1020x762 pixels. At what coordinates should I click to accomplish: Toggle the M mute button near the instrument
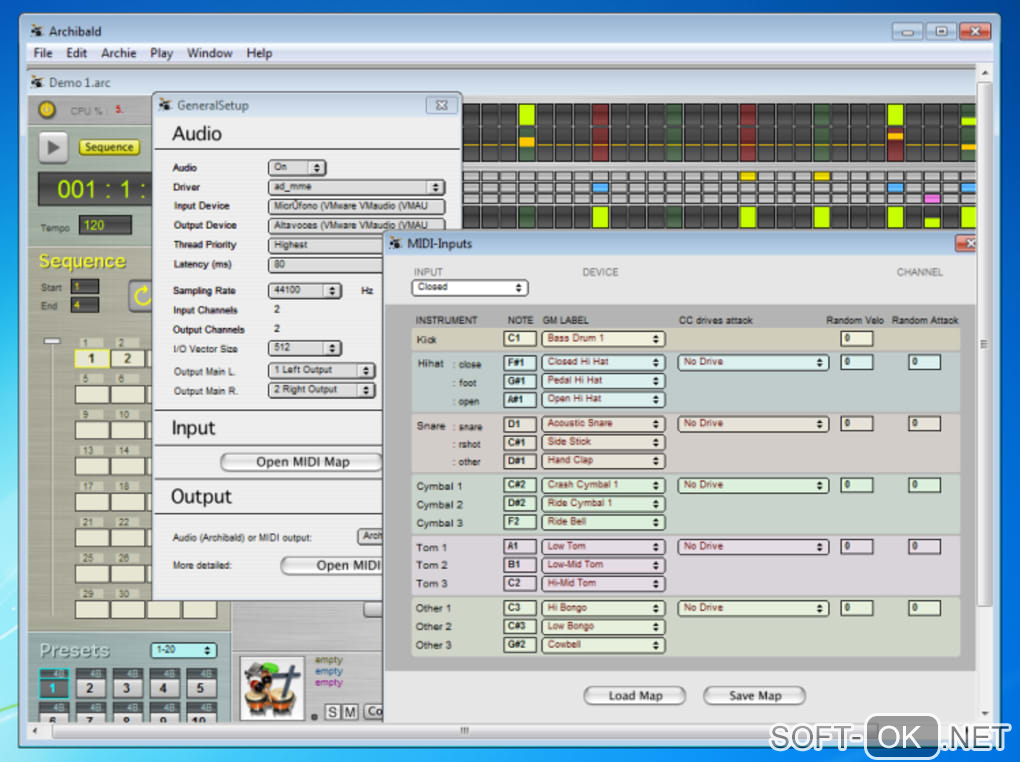point(350,711)
